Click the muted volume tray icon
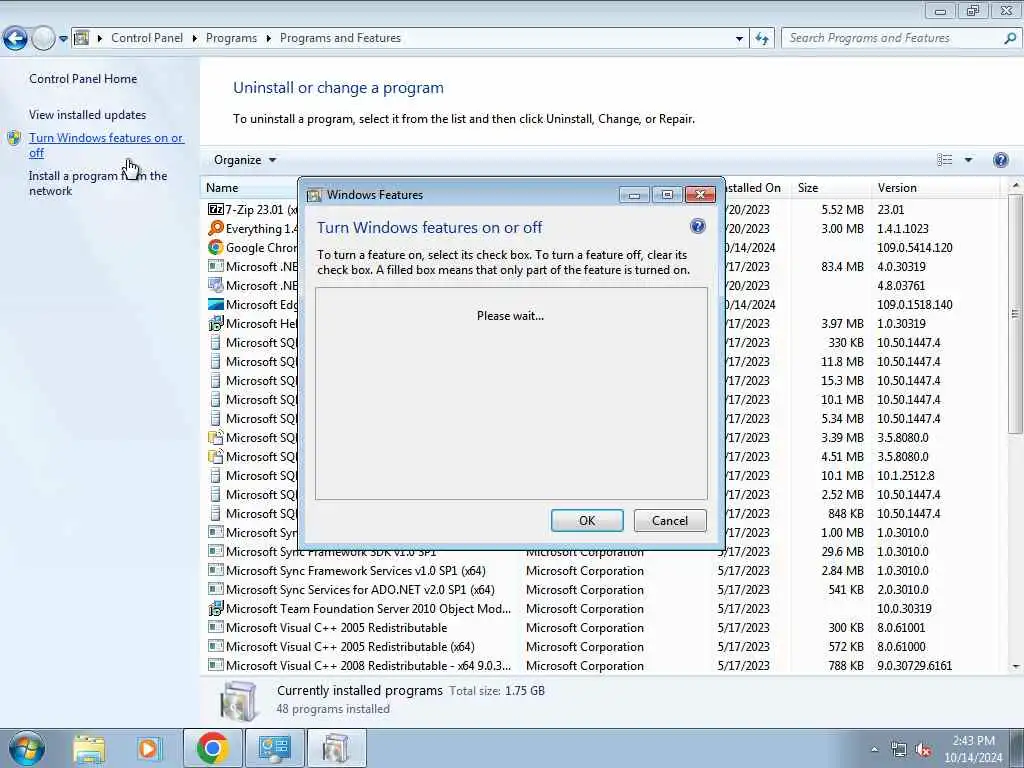Screen dimensions: 1024x768 point(923,750)
